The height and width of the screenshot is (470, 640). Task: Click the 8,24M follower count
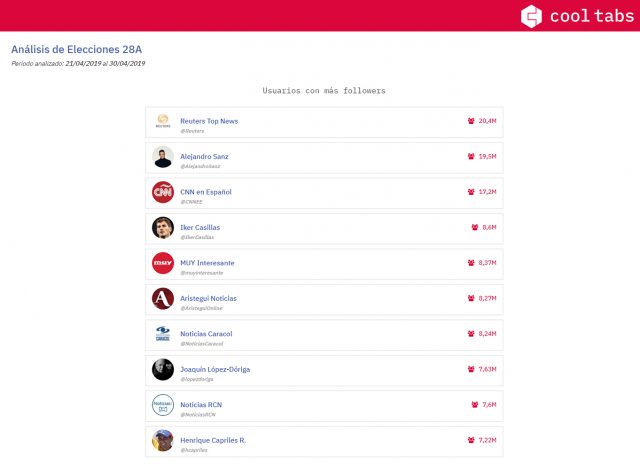tap(487, 334)
